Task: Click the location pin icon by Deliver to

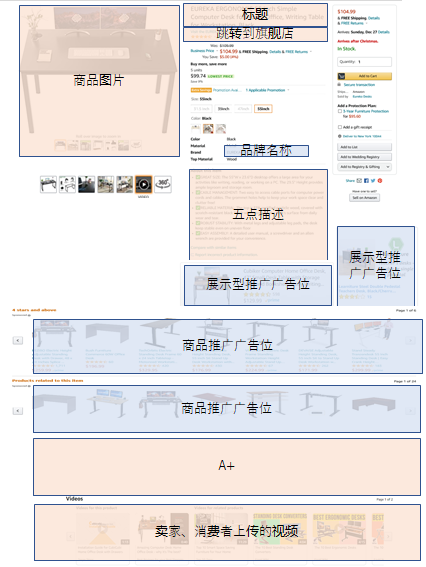Action: point(340,136)
